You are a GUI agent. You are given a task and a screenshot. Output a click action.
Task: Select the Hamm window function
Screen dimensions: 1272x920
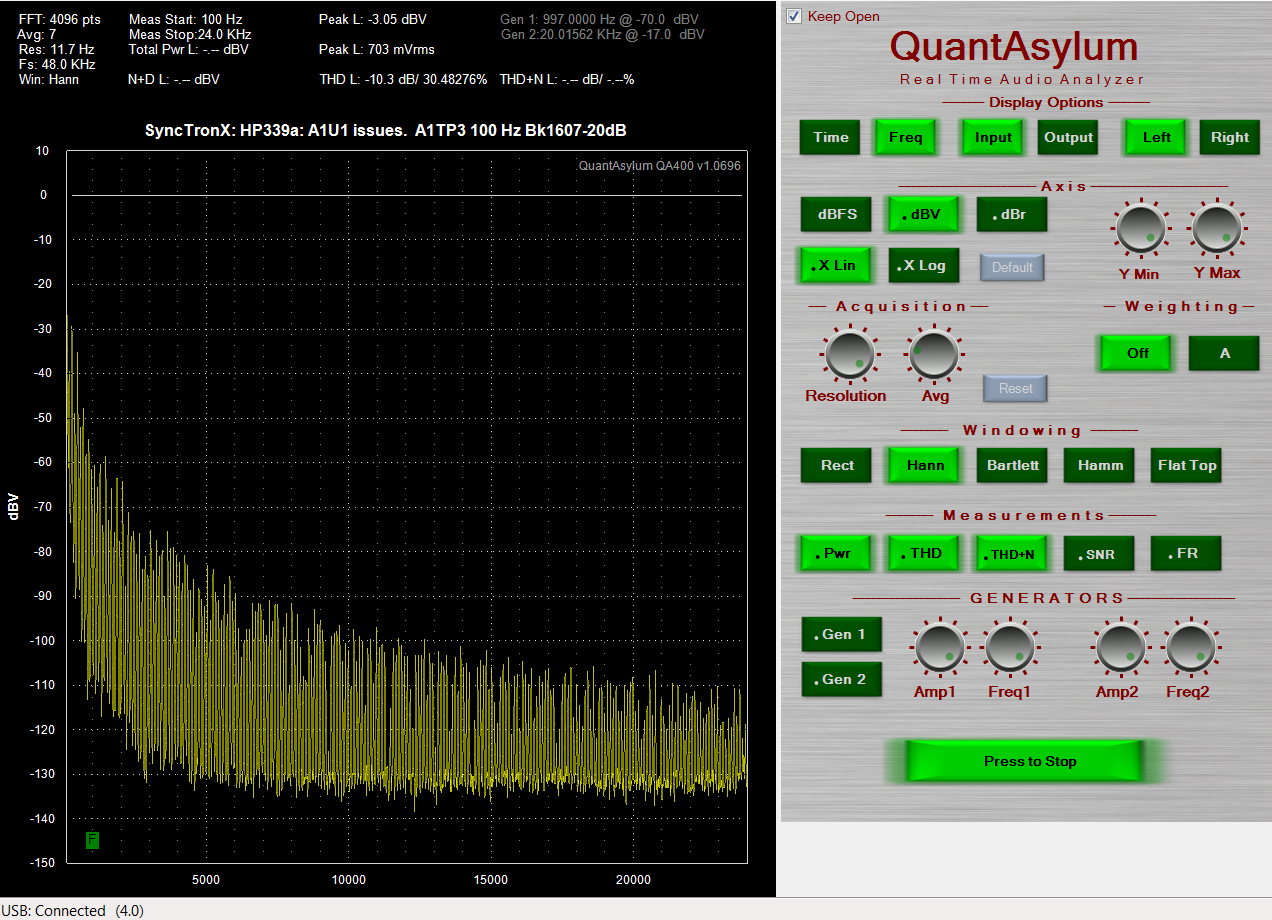coord(1100,465)
